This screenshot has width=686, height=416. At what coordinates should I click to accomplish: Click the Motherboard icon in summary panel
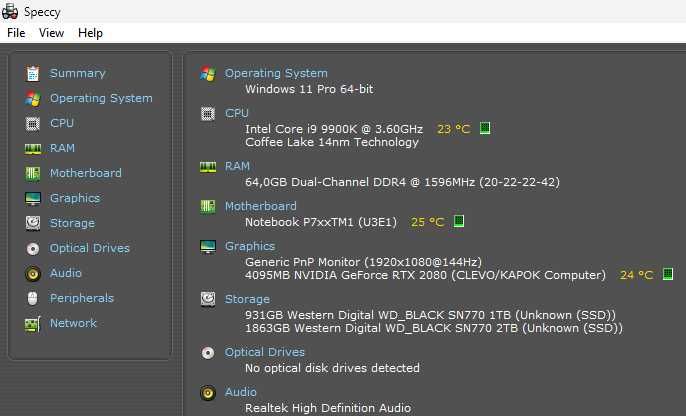pos(208,206)
